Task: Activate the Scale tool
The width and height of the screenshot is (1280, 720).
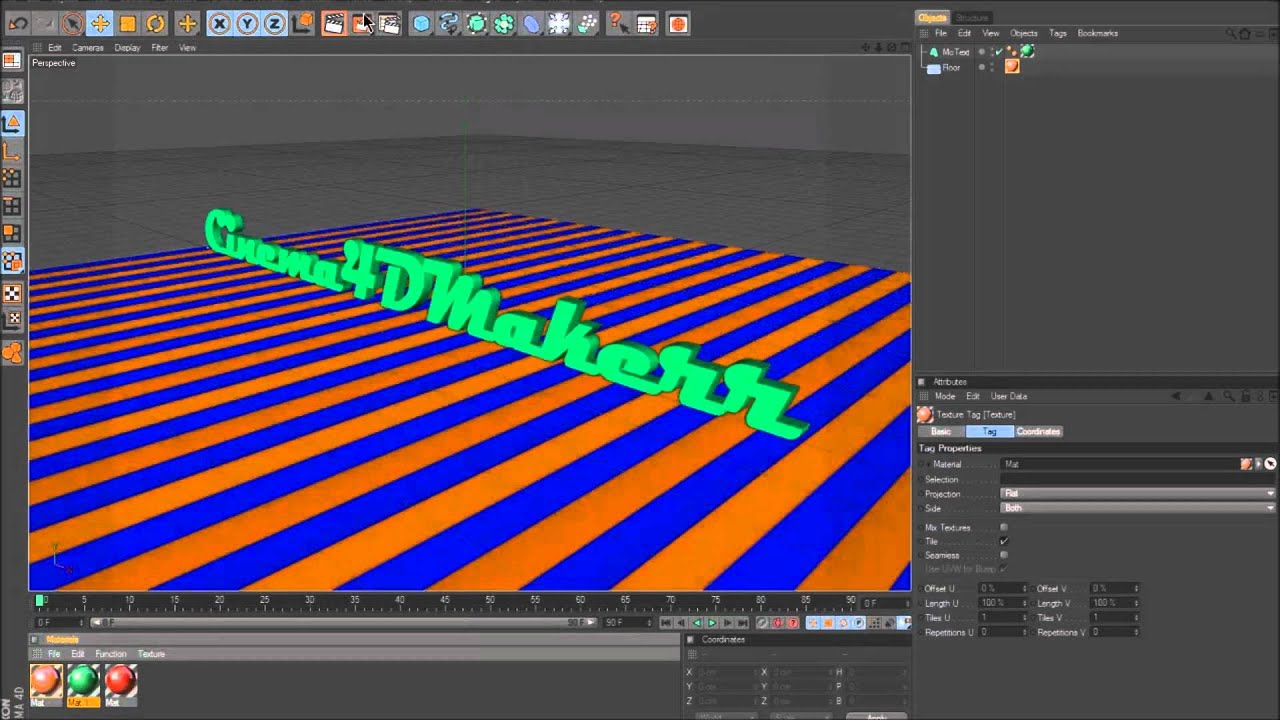Action: [128, 23]
